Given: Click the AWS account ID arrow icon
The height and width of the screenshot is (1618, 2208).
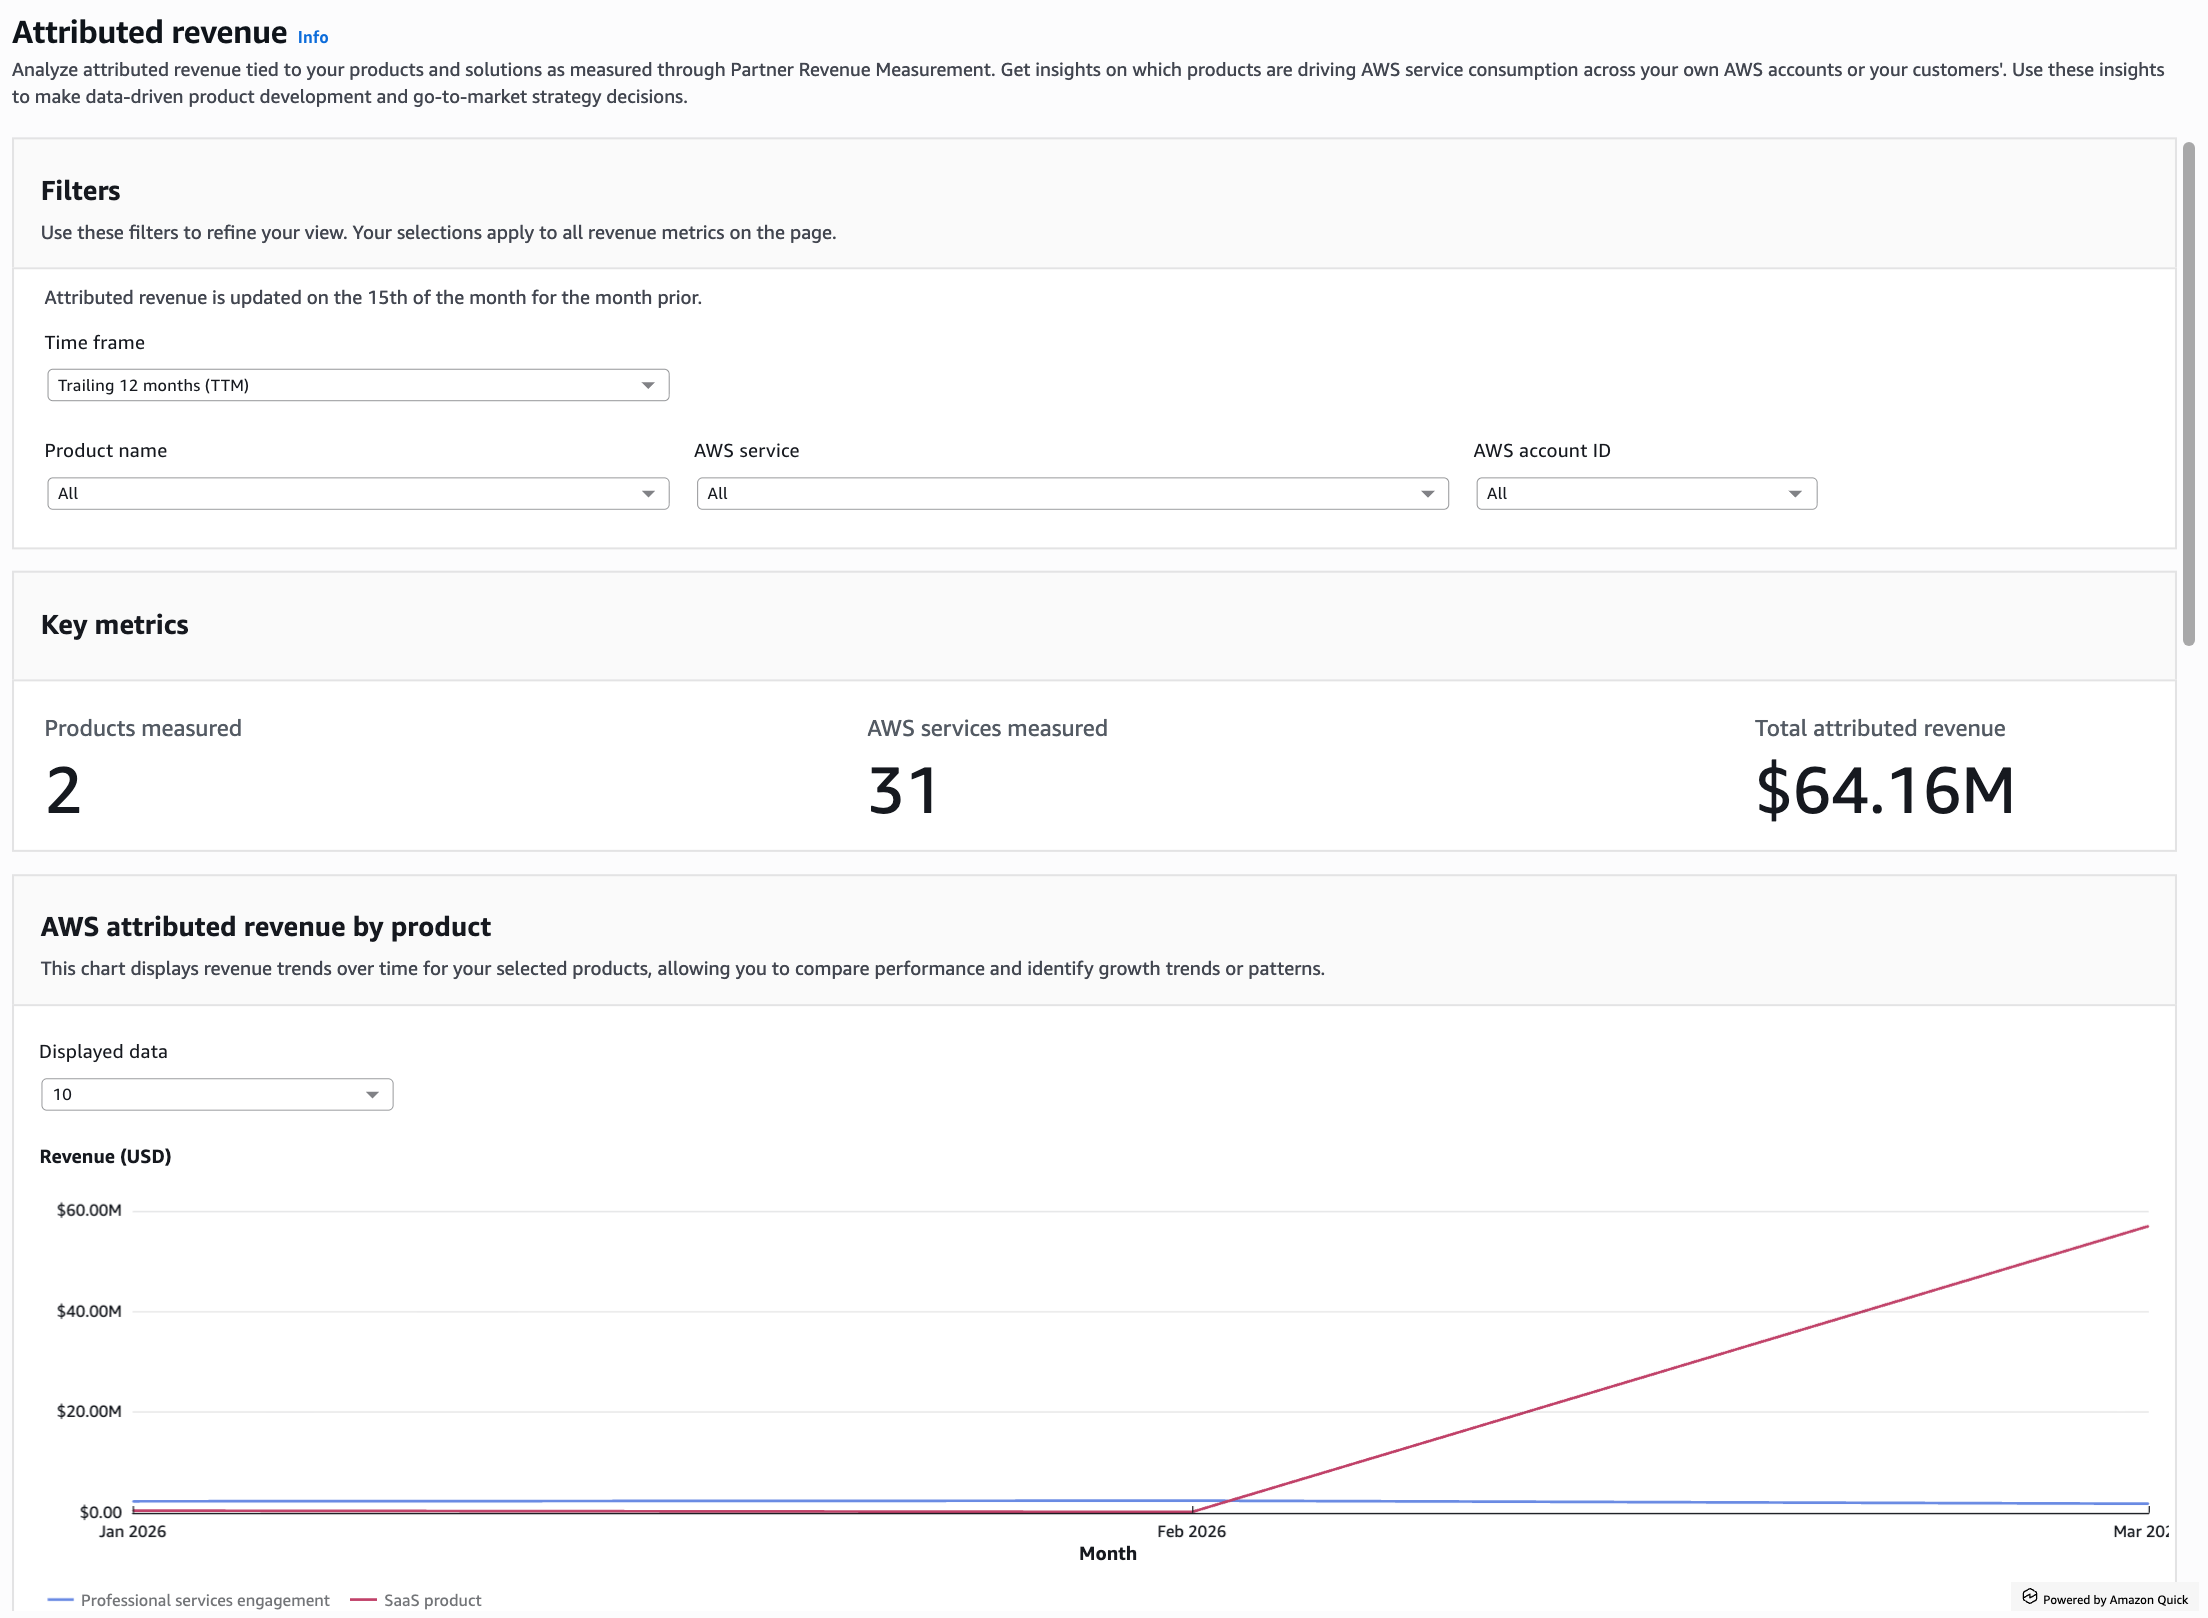Looking at the screenshot, I should point(1795,493).
